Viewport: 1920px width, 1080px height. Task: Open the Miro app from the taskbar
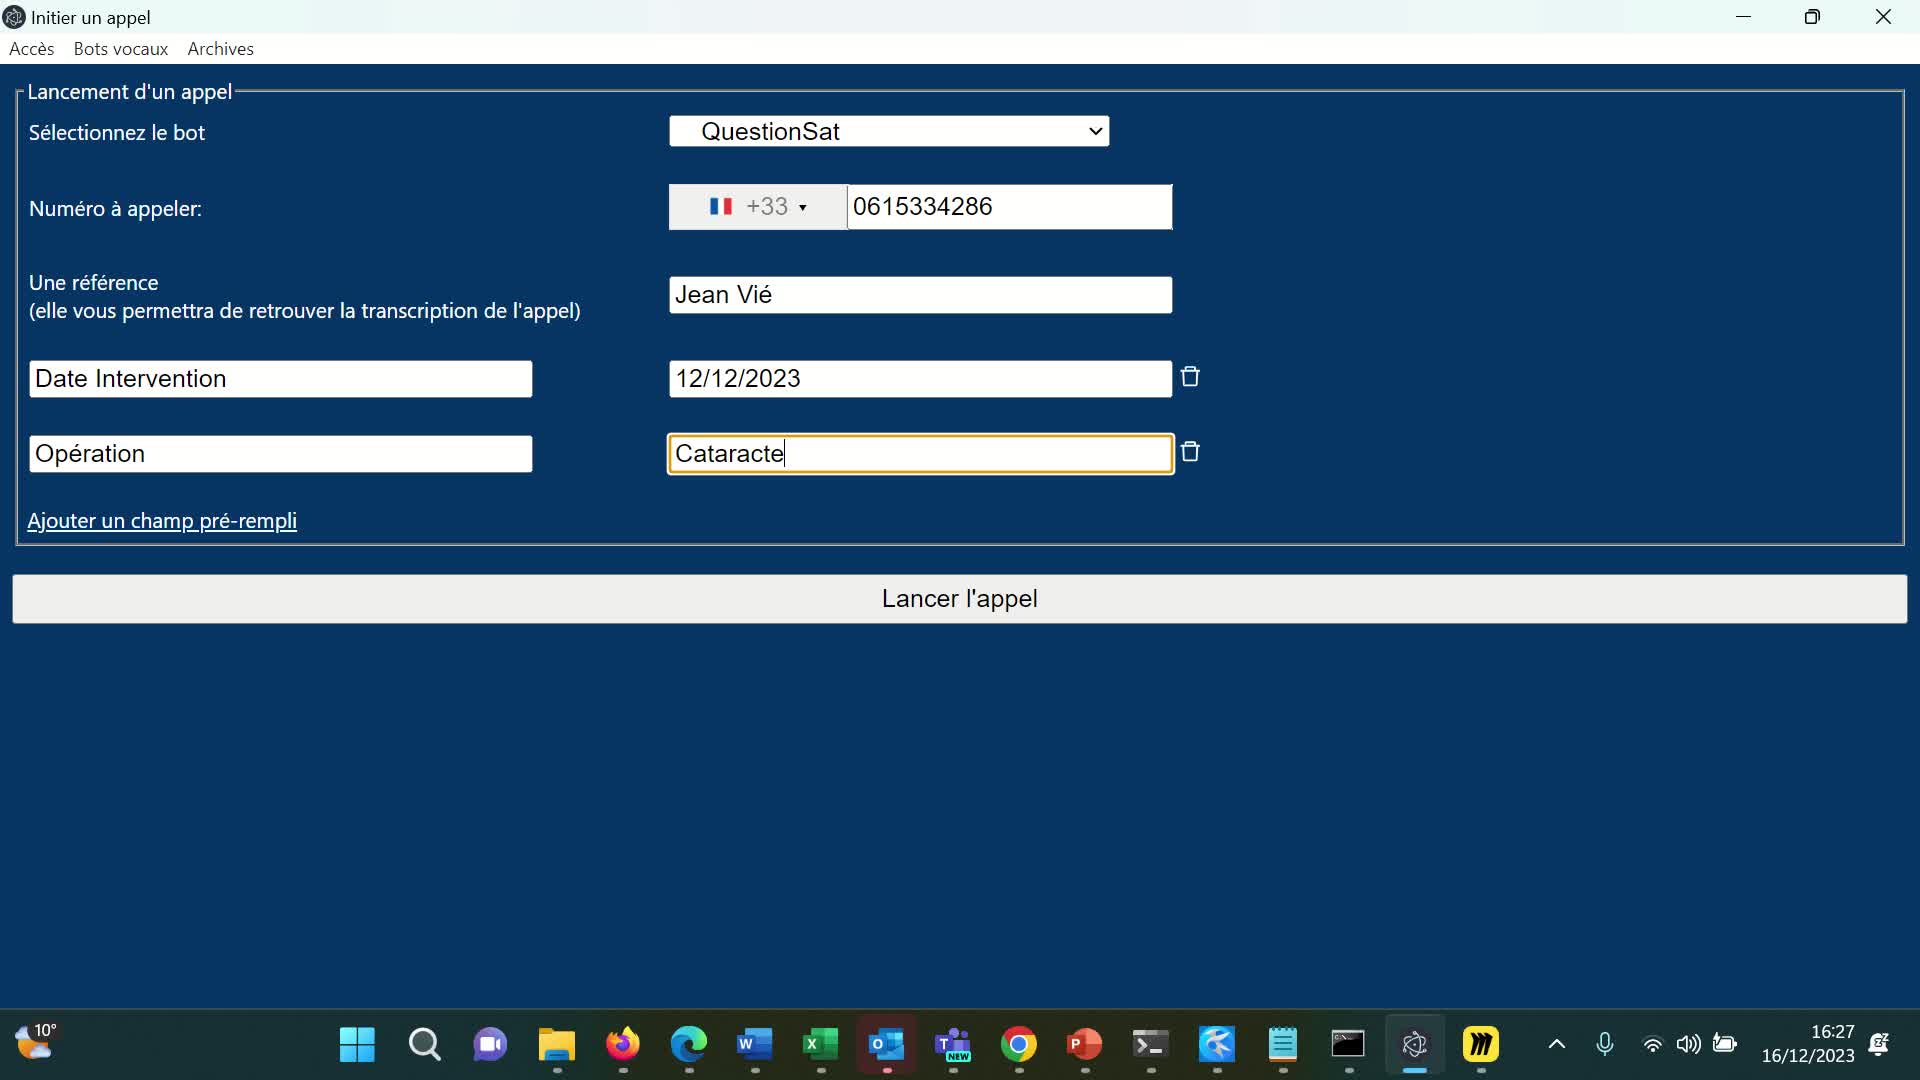click(1480, 1045)
